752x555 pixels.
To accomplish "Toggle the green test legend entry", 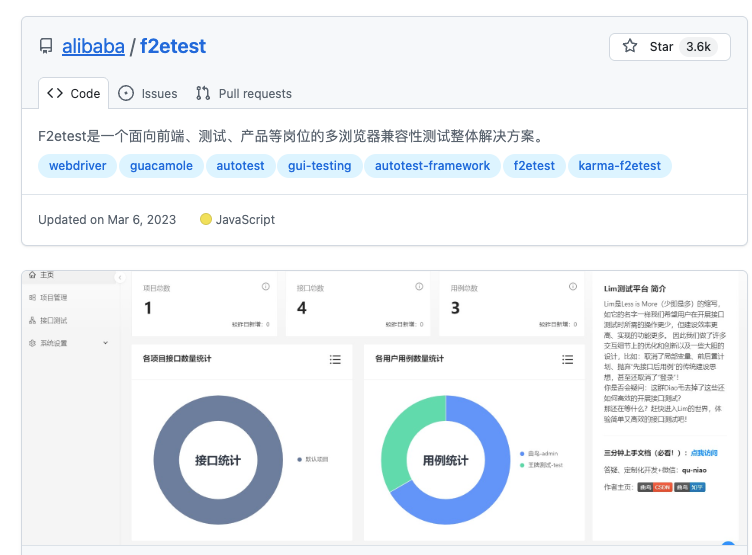I will coord(541,465).
